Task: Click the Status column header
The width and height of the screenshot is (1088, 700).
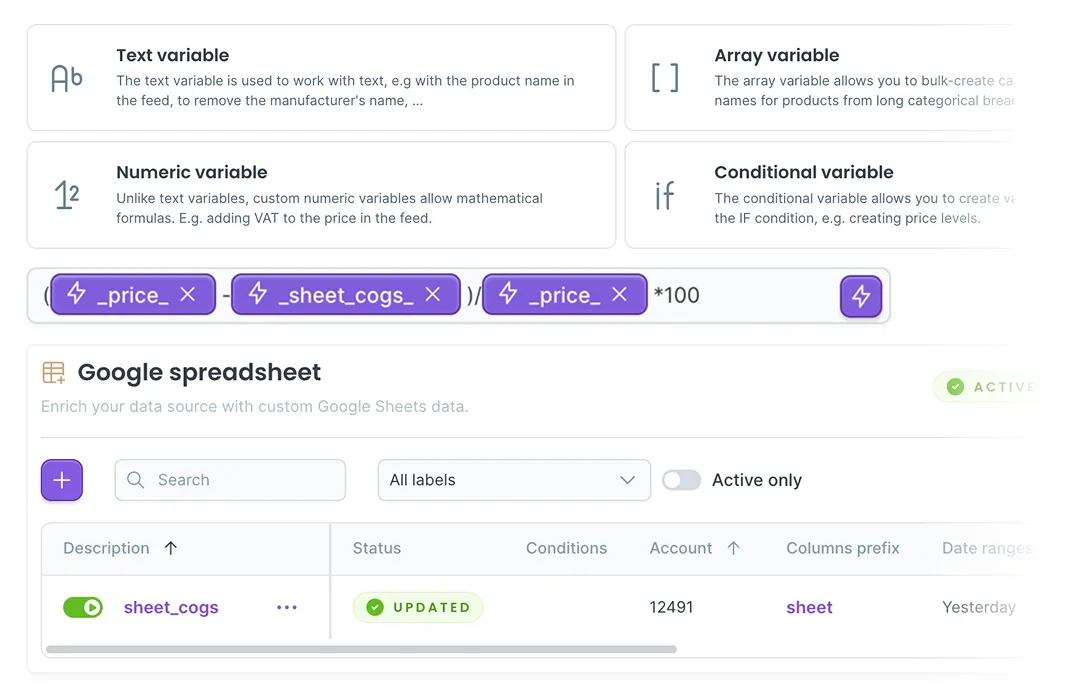Action: 377,548
